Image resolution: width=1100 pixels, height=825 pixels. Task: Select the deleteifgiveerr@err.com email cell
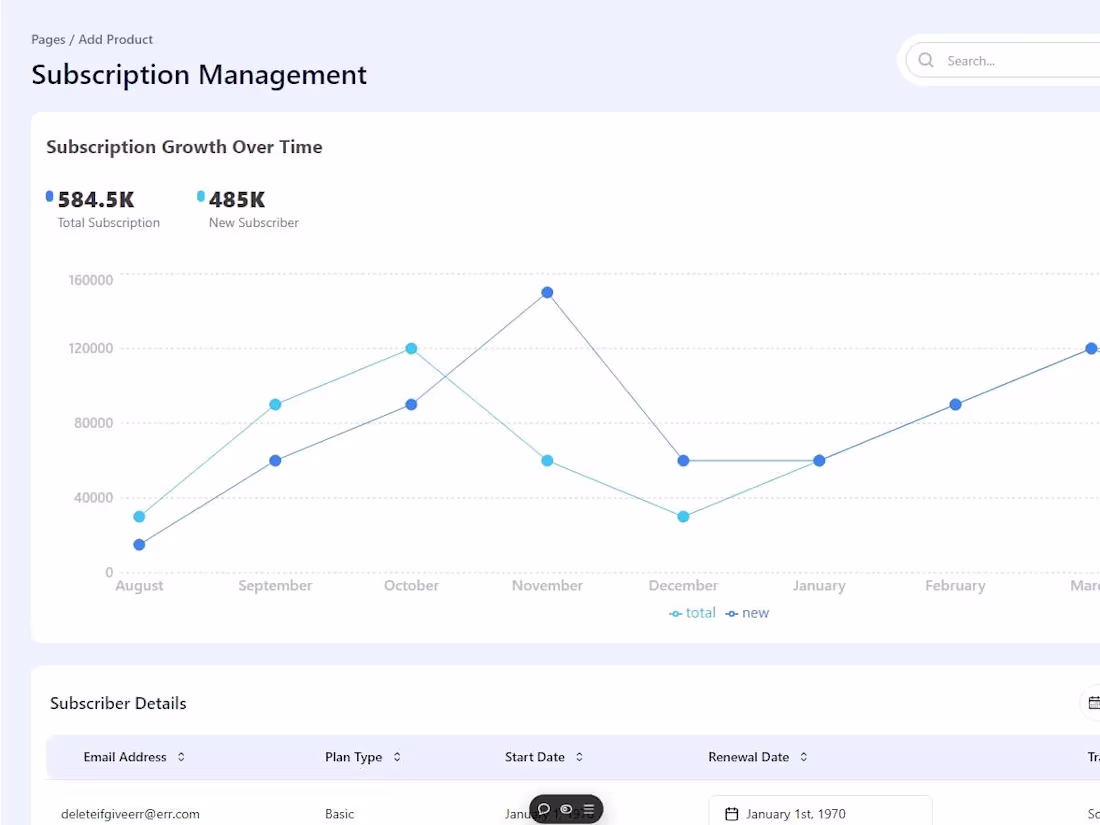[x=130, y=813]
